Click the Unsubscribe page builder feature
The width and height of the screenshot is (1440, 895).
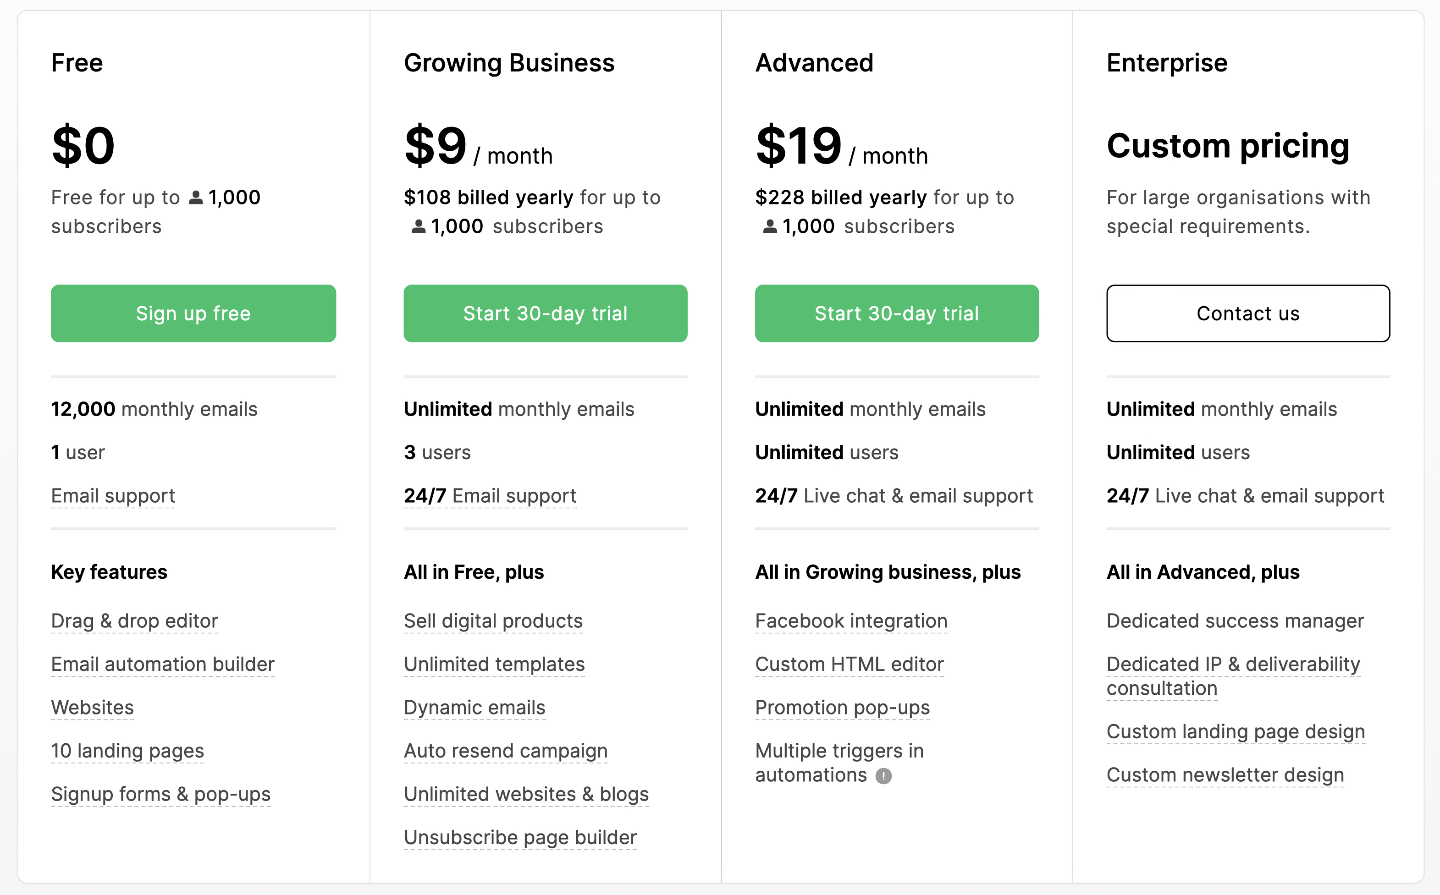pyautogui.click(x=520, y=837)
